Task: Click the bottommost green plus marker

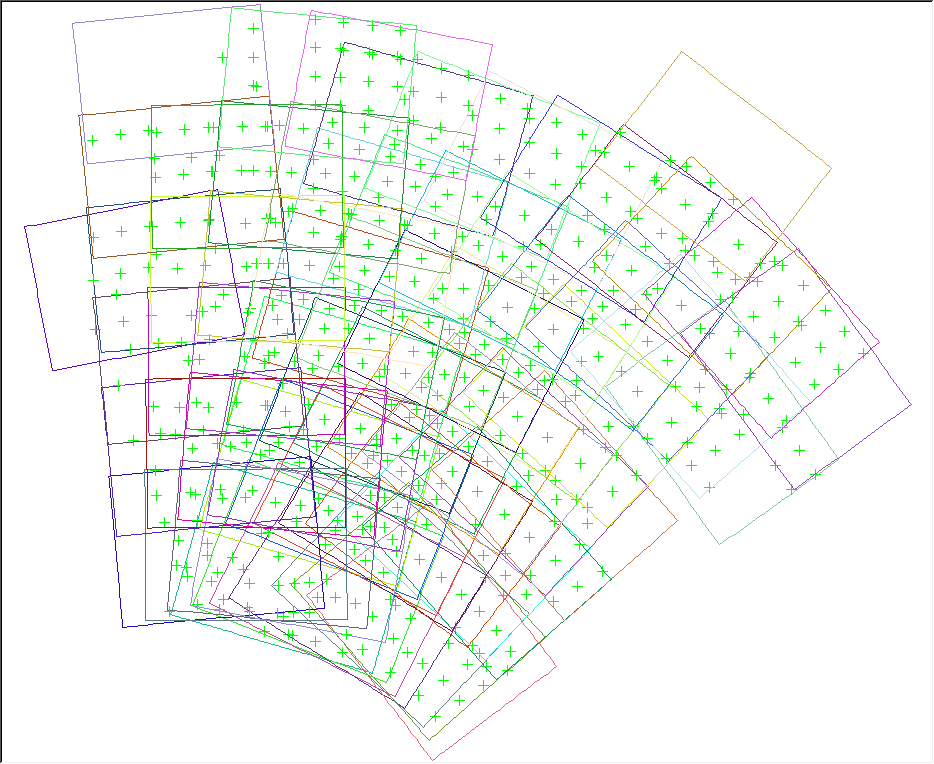Action: [x=436, y=717]
